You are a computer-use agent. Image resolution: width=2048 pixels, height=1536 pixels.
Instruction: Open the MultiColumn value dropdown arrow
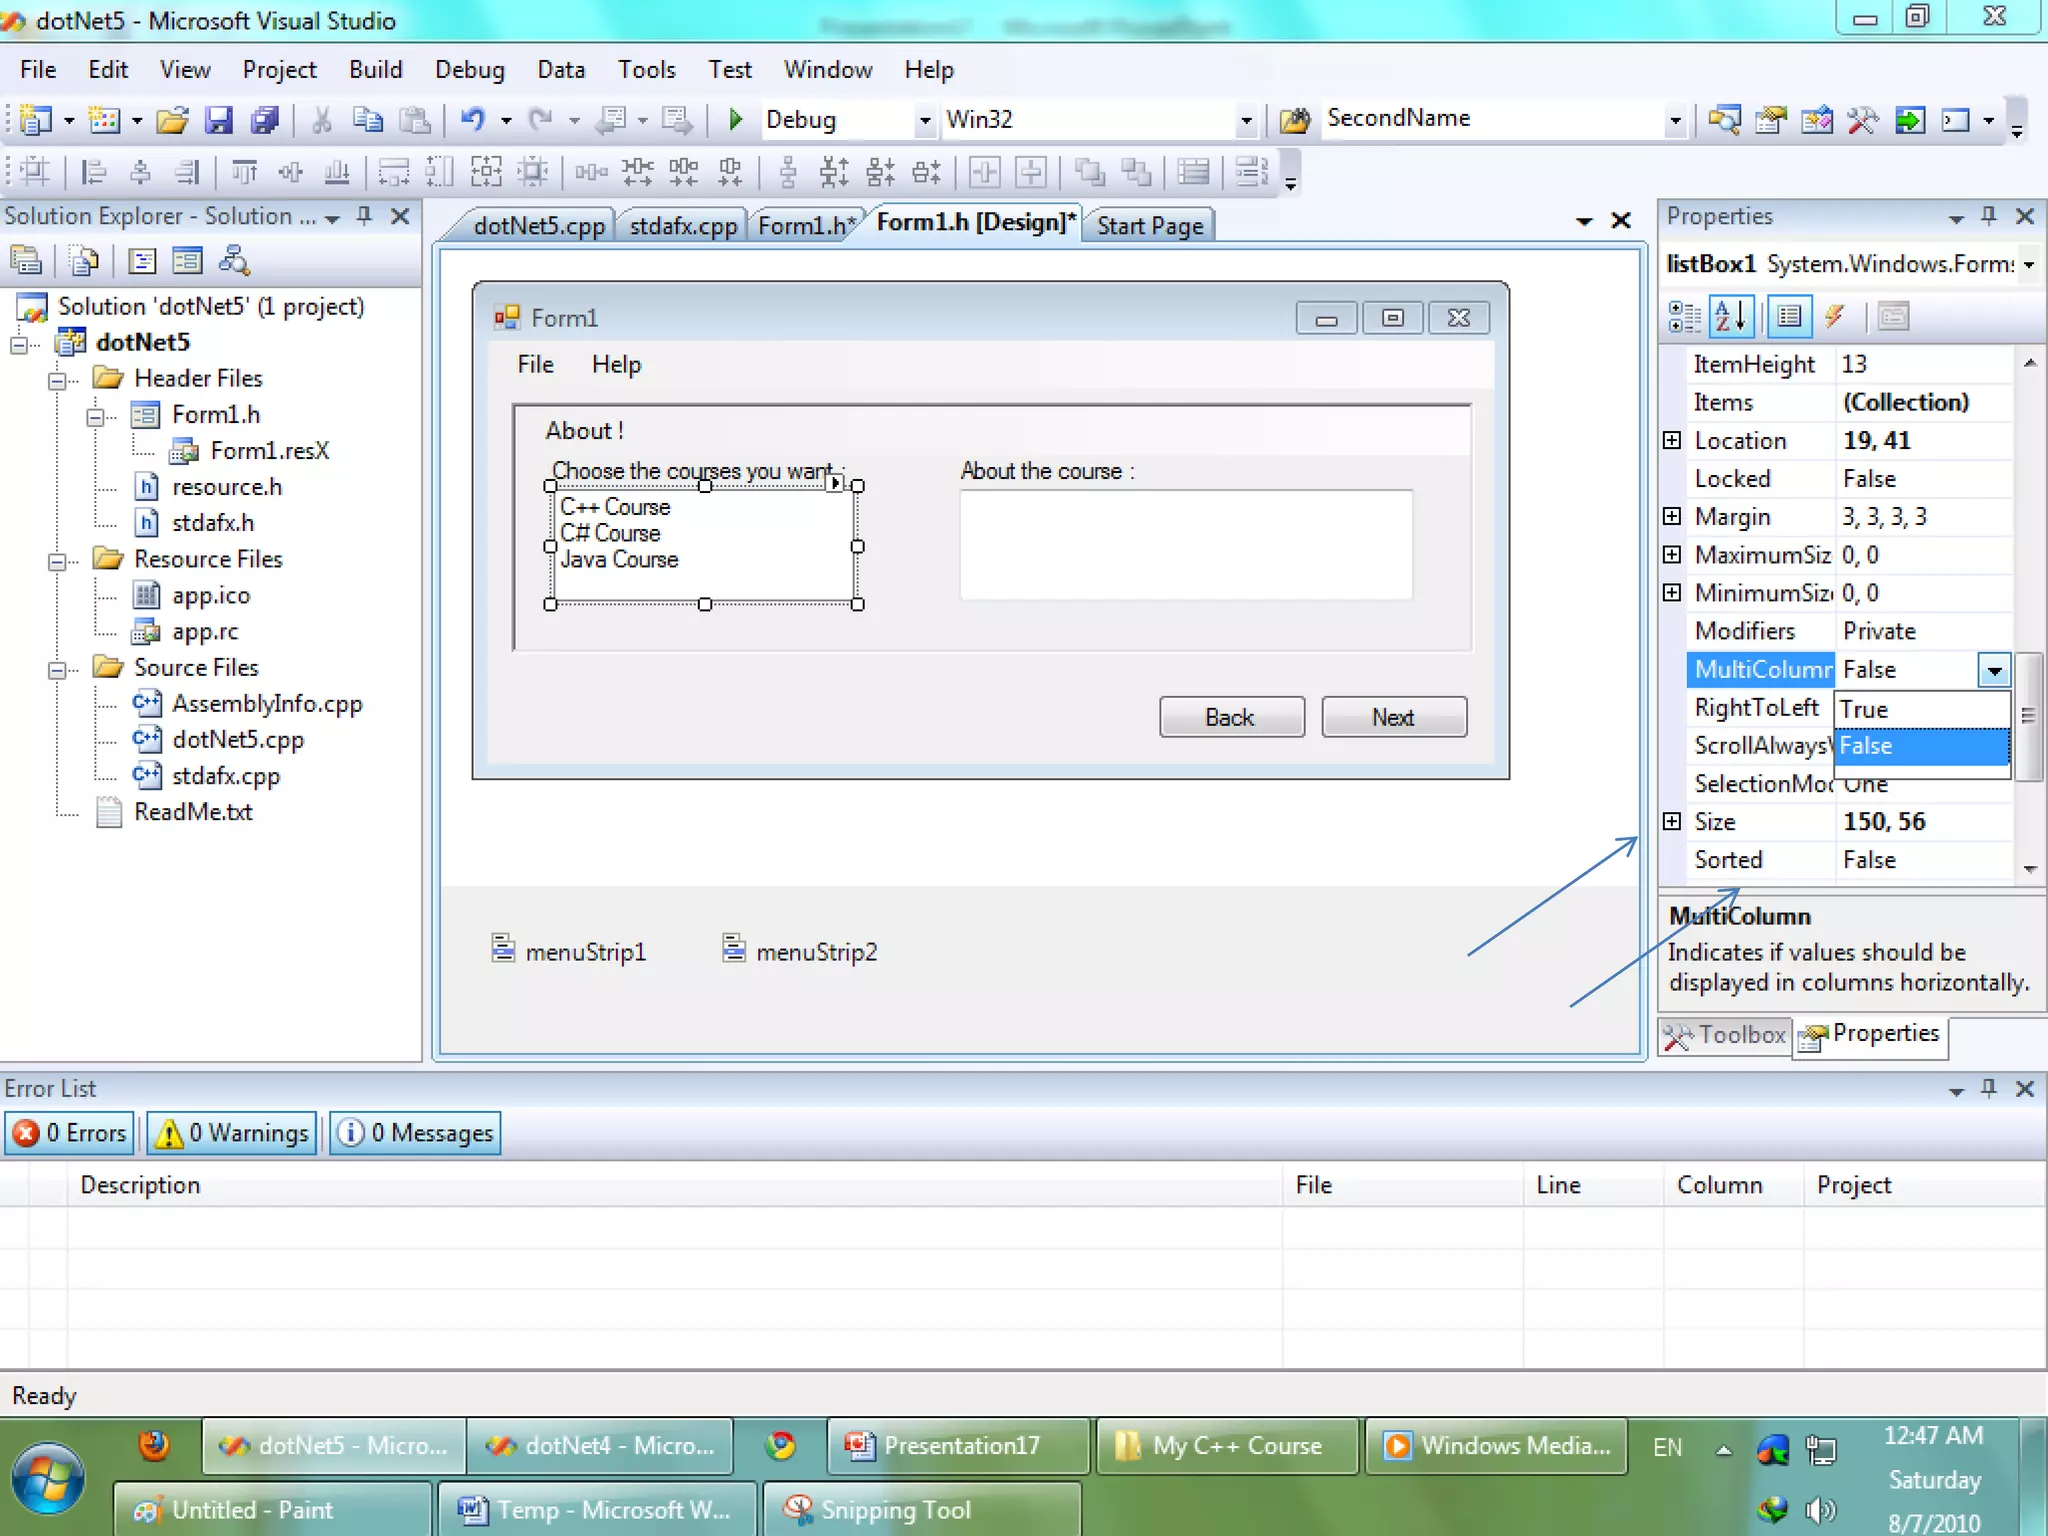(1994, 670)
